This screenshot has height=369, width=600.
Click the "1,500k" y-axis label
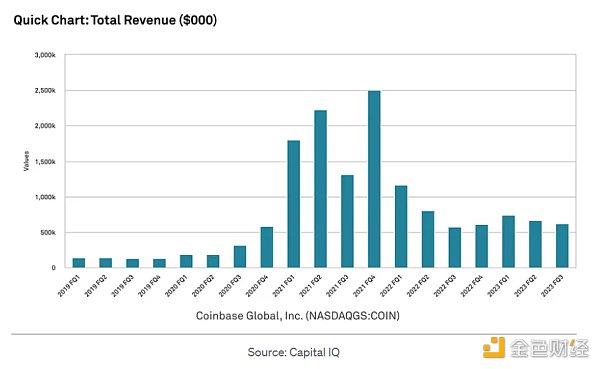click(45, 162)
